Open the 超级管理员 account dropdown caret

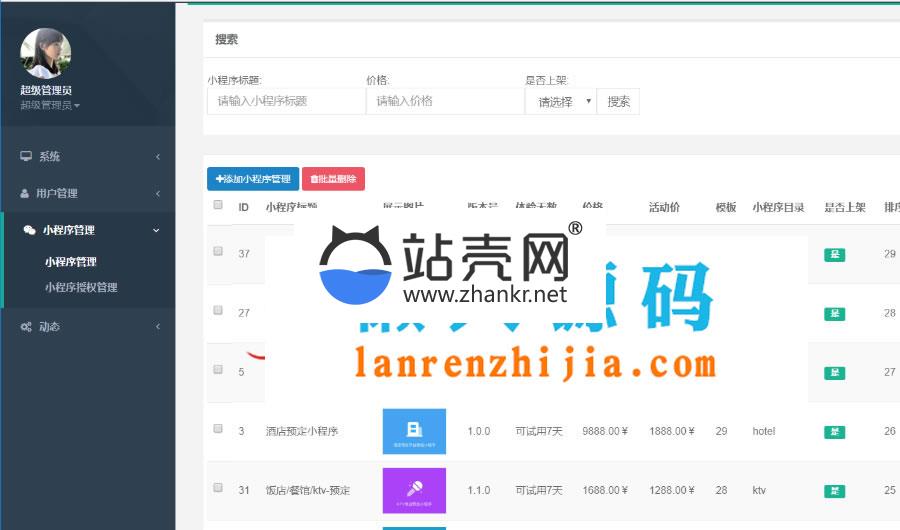click(77, 106)
